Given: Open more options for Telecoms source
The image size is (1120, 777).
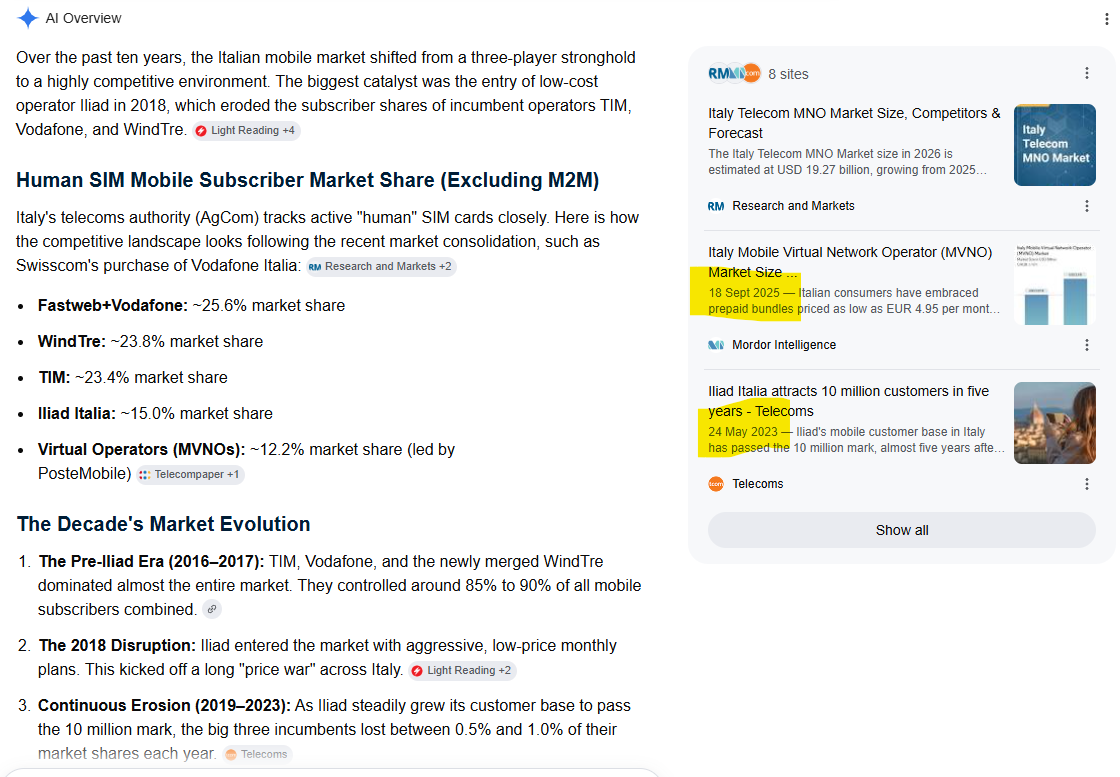Looking at the screenshot, I should [x=1086, y=484].
